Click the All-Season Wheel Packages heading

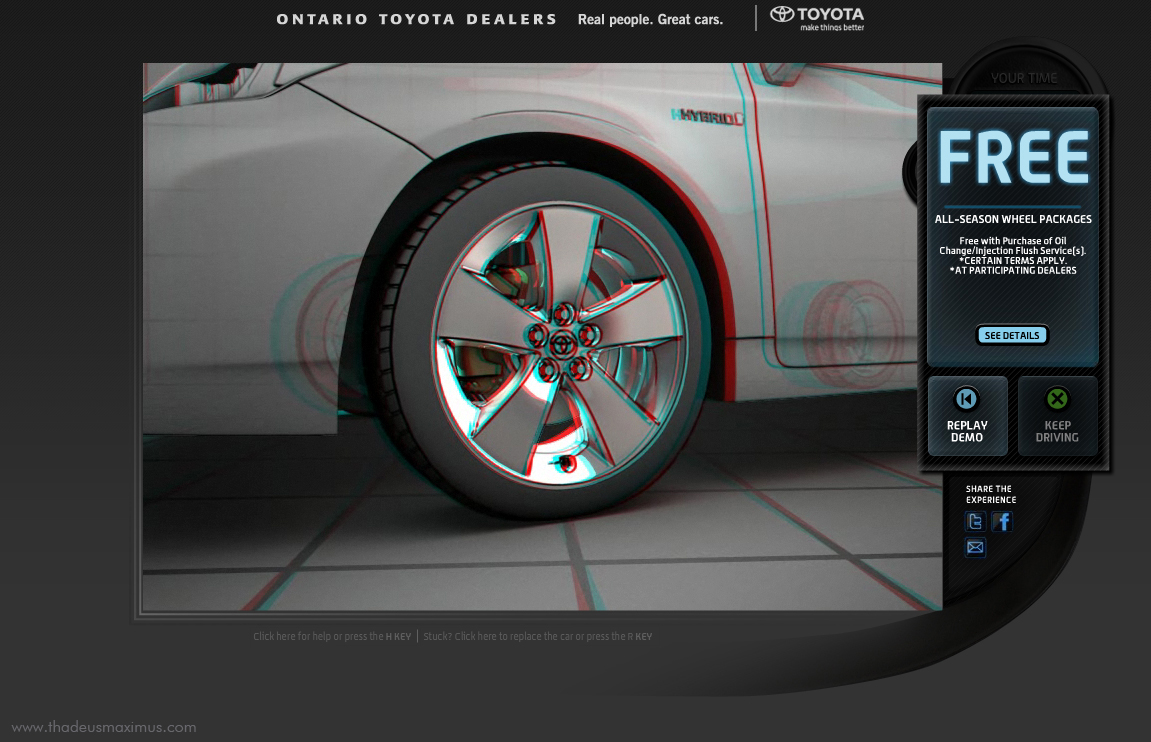[1013, 219]
